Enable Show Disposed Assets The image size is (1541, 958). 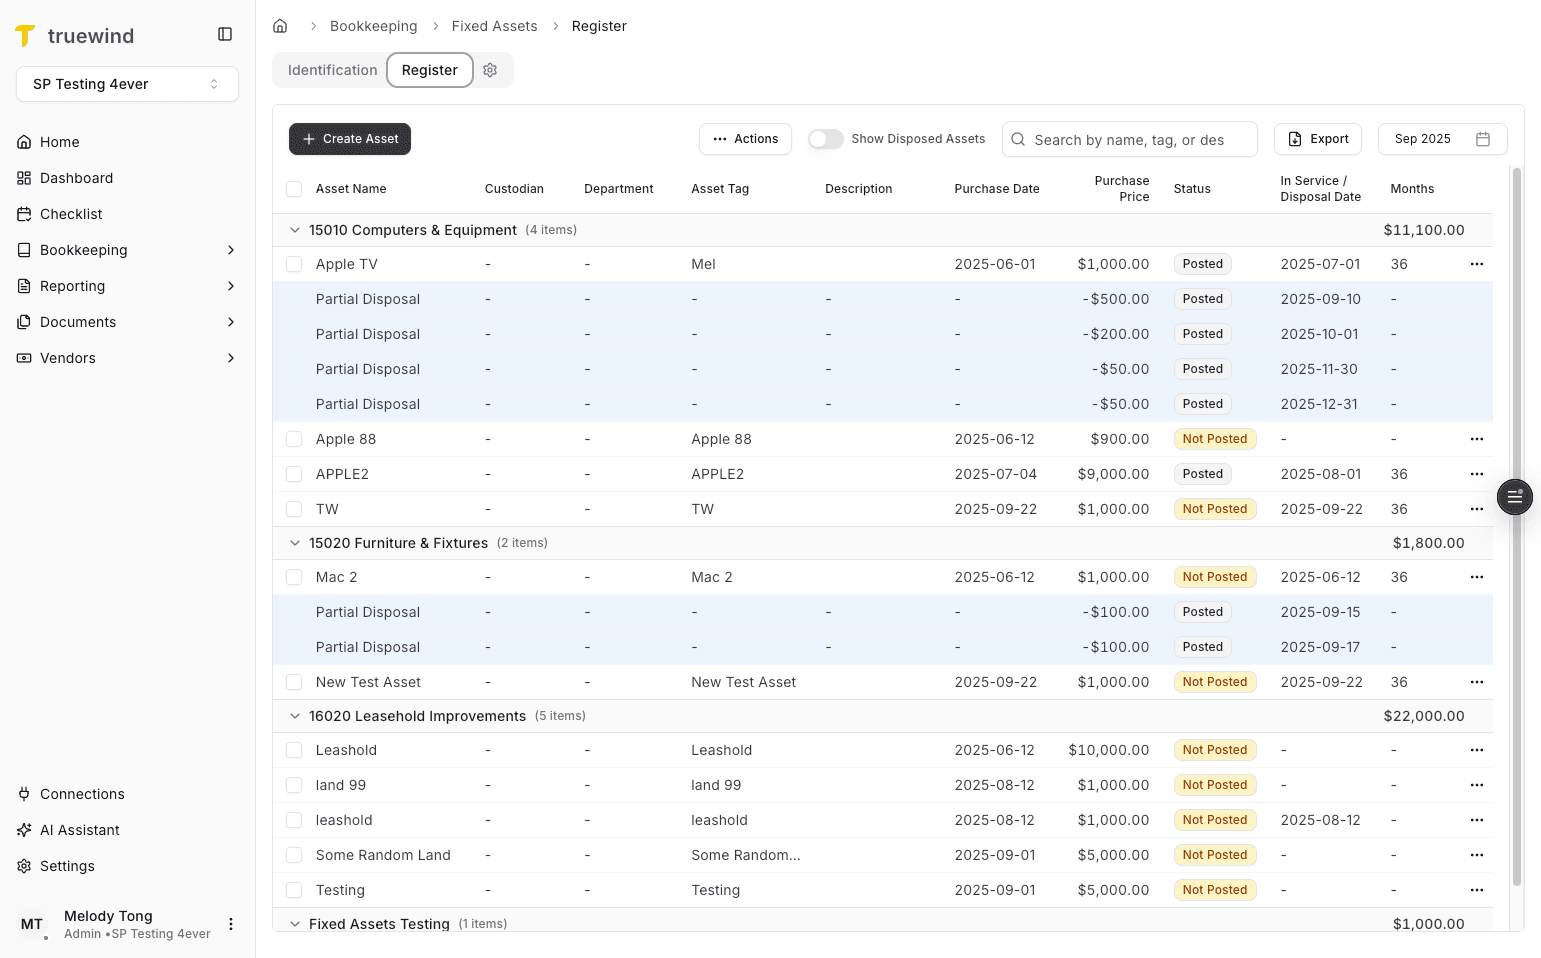coord(826,139)
